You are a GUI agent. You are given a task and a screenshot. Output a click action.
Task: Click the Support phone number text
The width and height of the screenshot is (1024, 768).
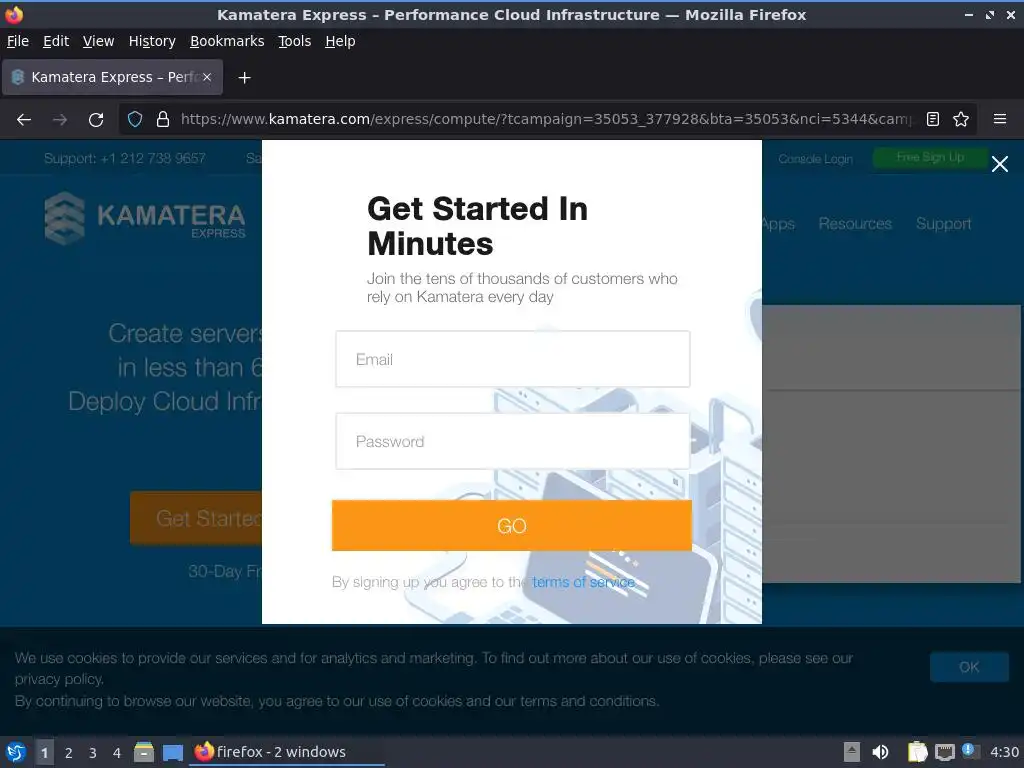tap(125, 158)
